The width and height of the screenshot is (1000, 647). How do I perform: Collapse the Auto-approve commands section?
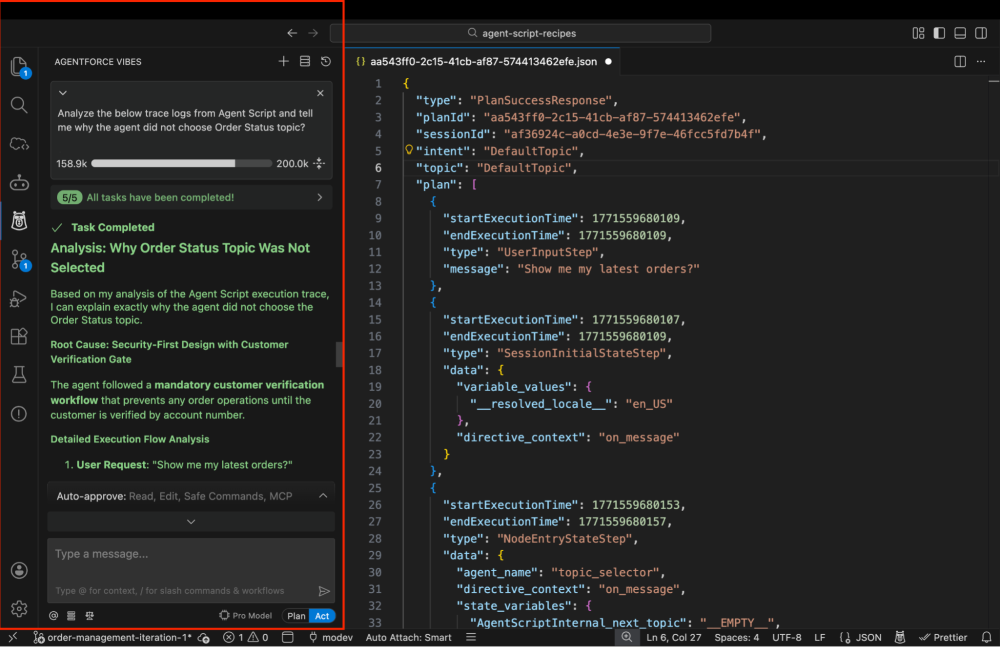coord(322,495)
